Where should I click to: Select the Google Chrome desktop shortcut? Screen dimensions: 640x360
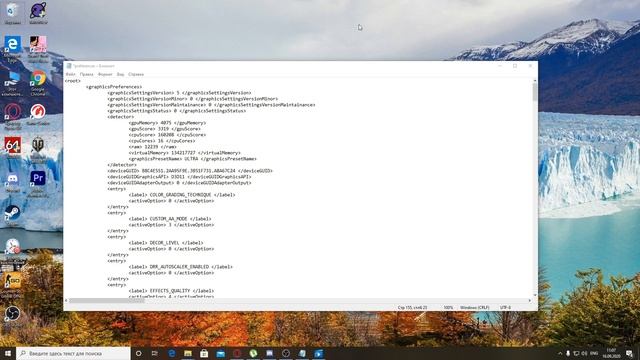pyautogui.click(x=38, y=83)
